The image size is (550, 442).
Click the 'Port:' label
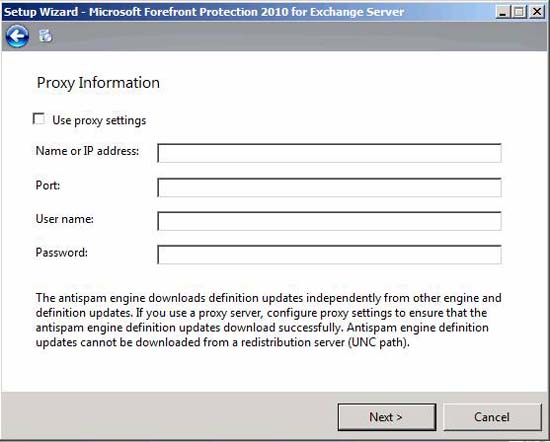48,185
